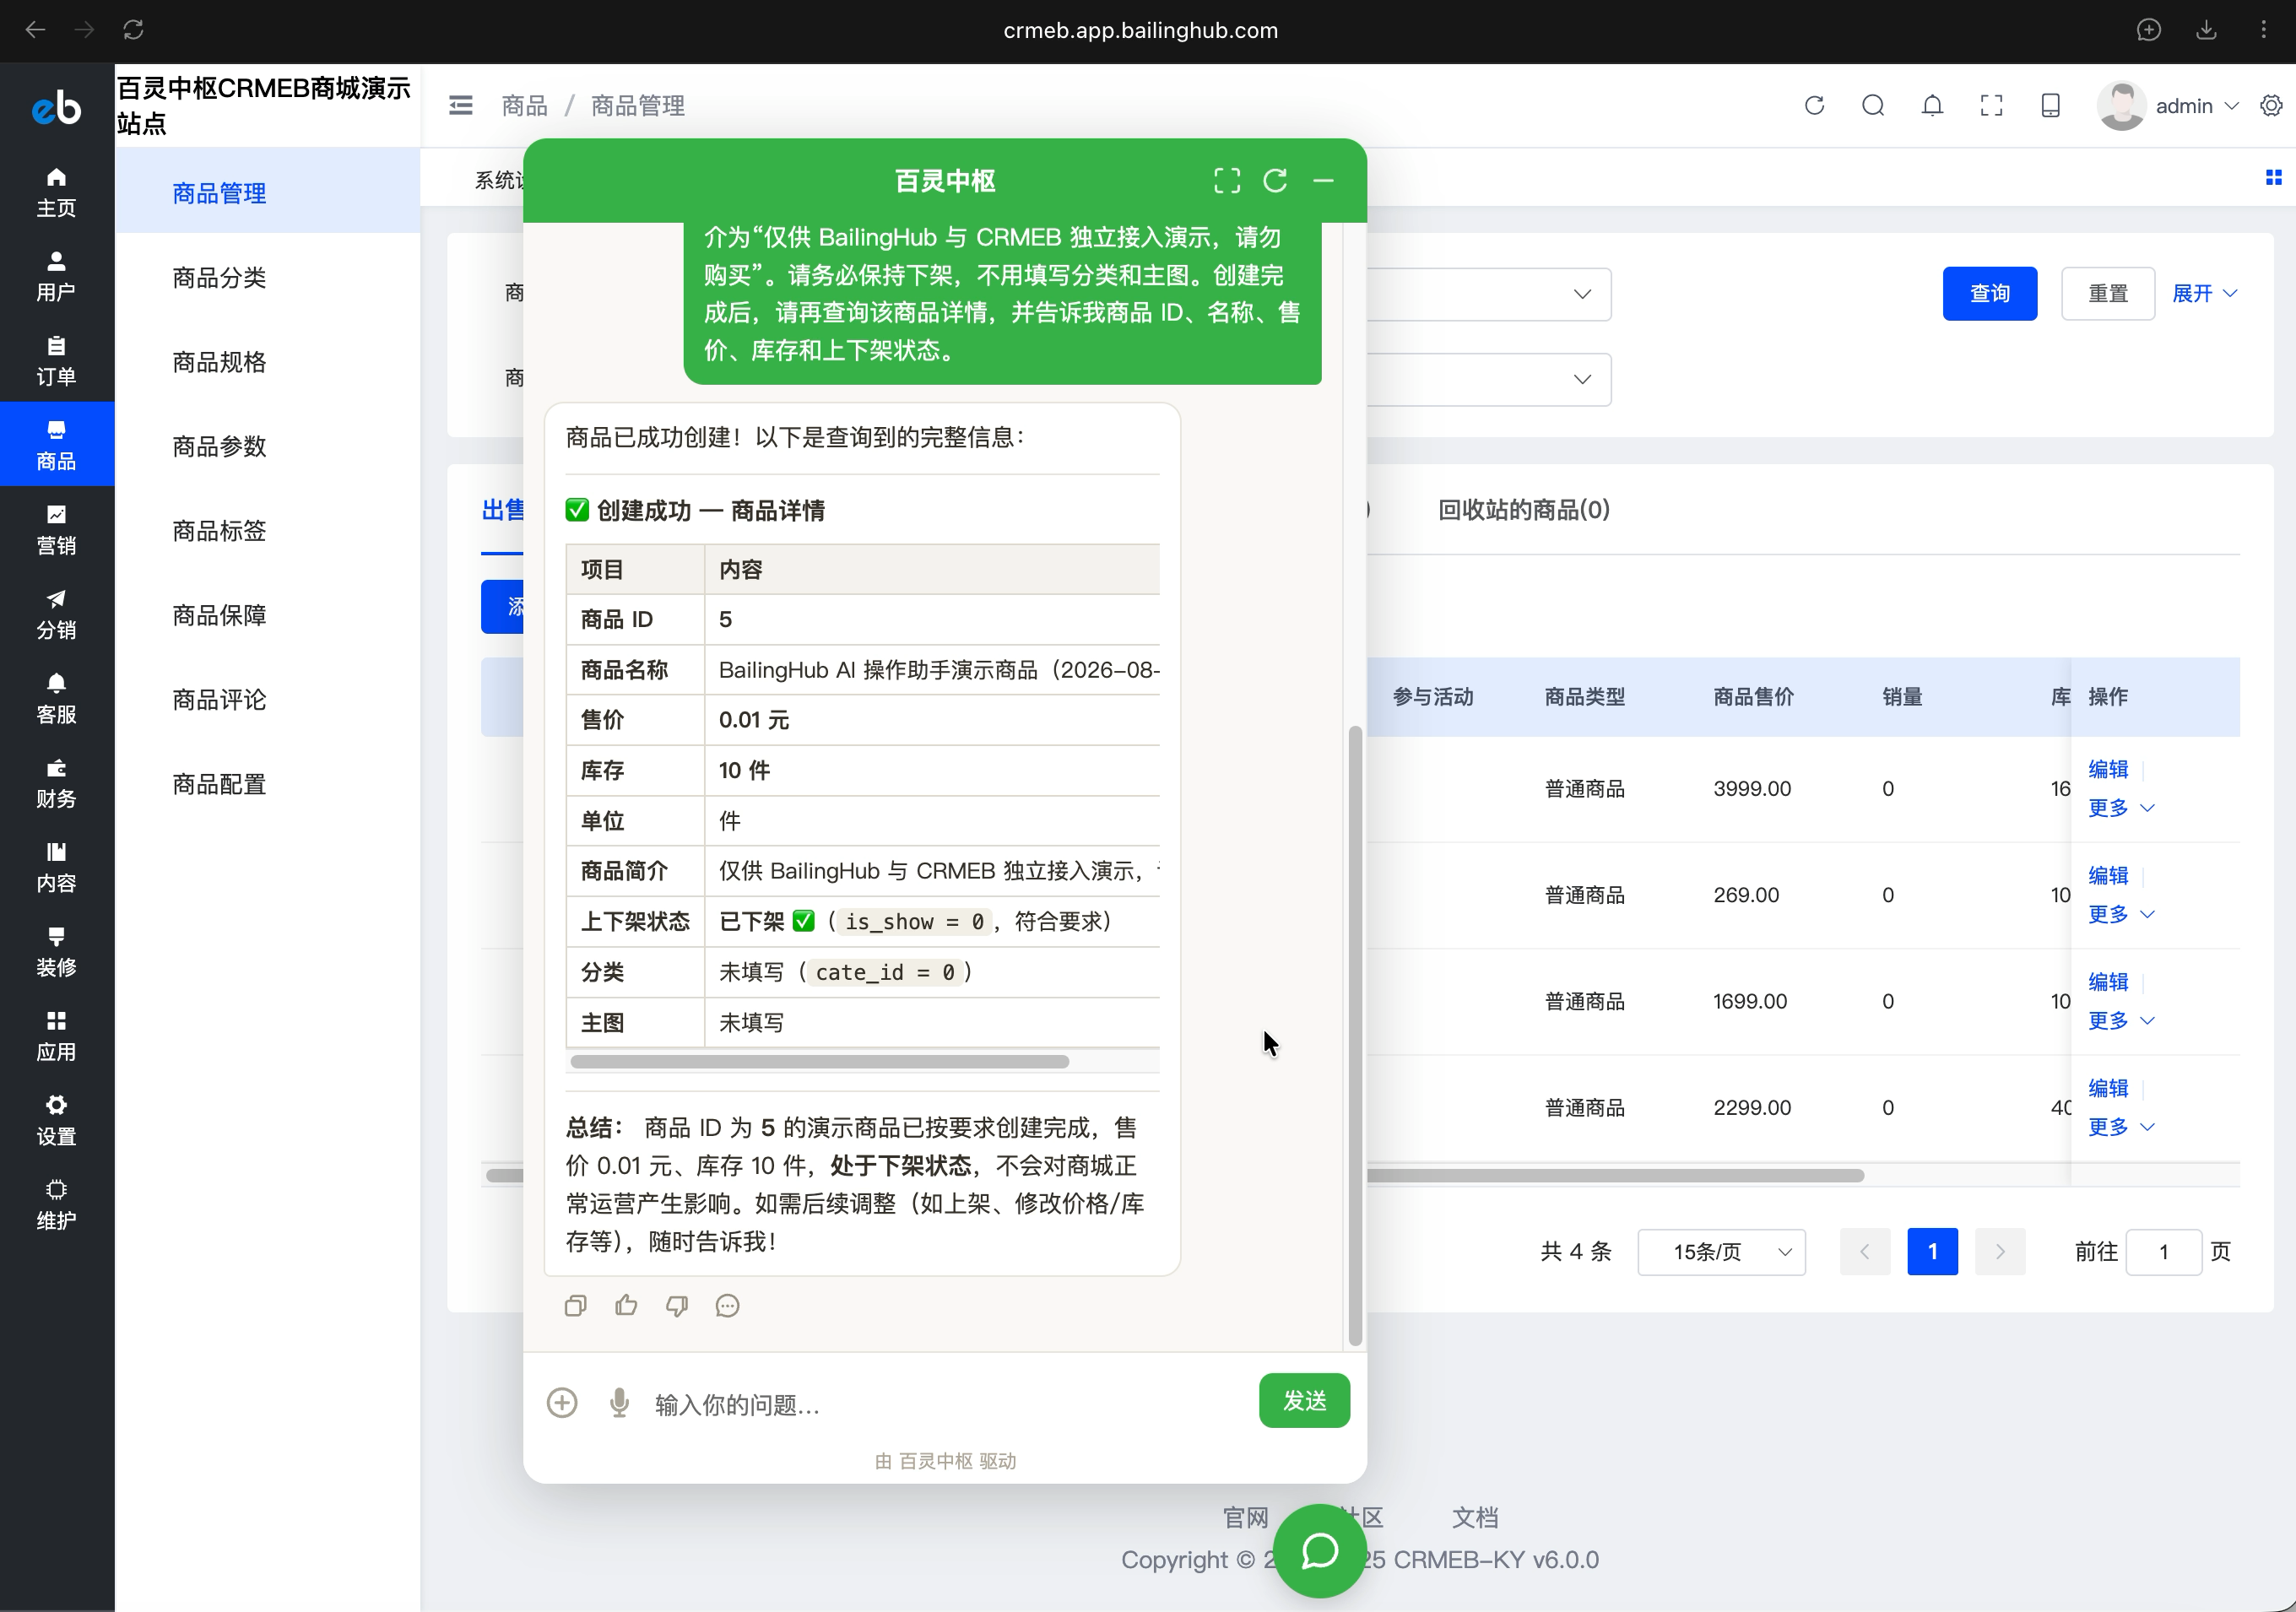The width and height of the screenshot is (2296, 1612).
Task: Open the browser downloads icon
Action: (x=2206, y=30)
